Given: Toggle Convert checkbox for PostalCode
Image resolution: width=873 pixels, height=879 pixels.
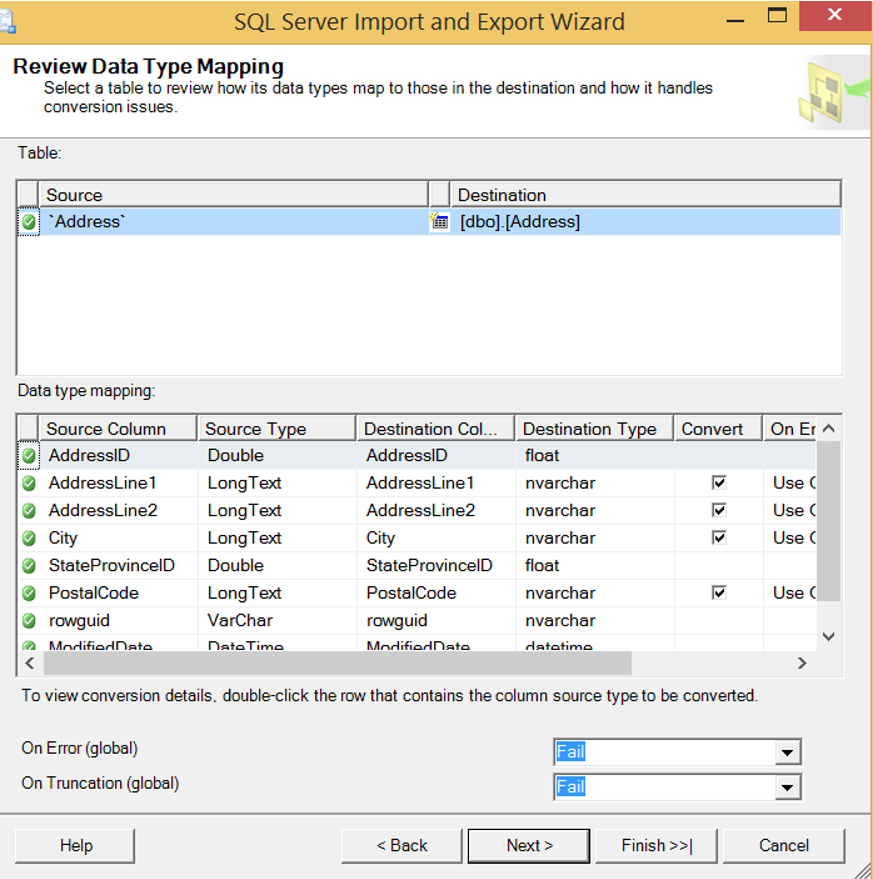Looking at the screenshot, I should pyautogui.click(x=719, y=593).
